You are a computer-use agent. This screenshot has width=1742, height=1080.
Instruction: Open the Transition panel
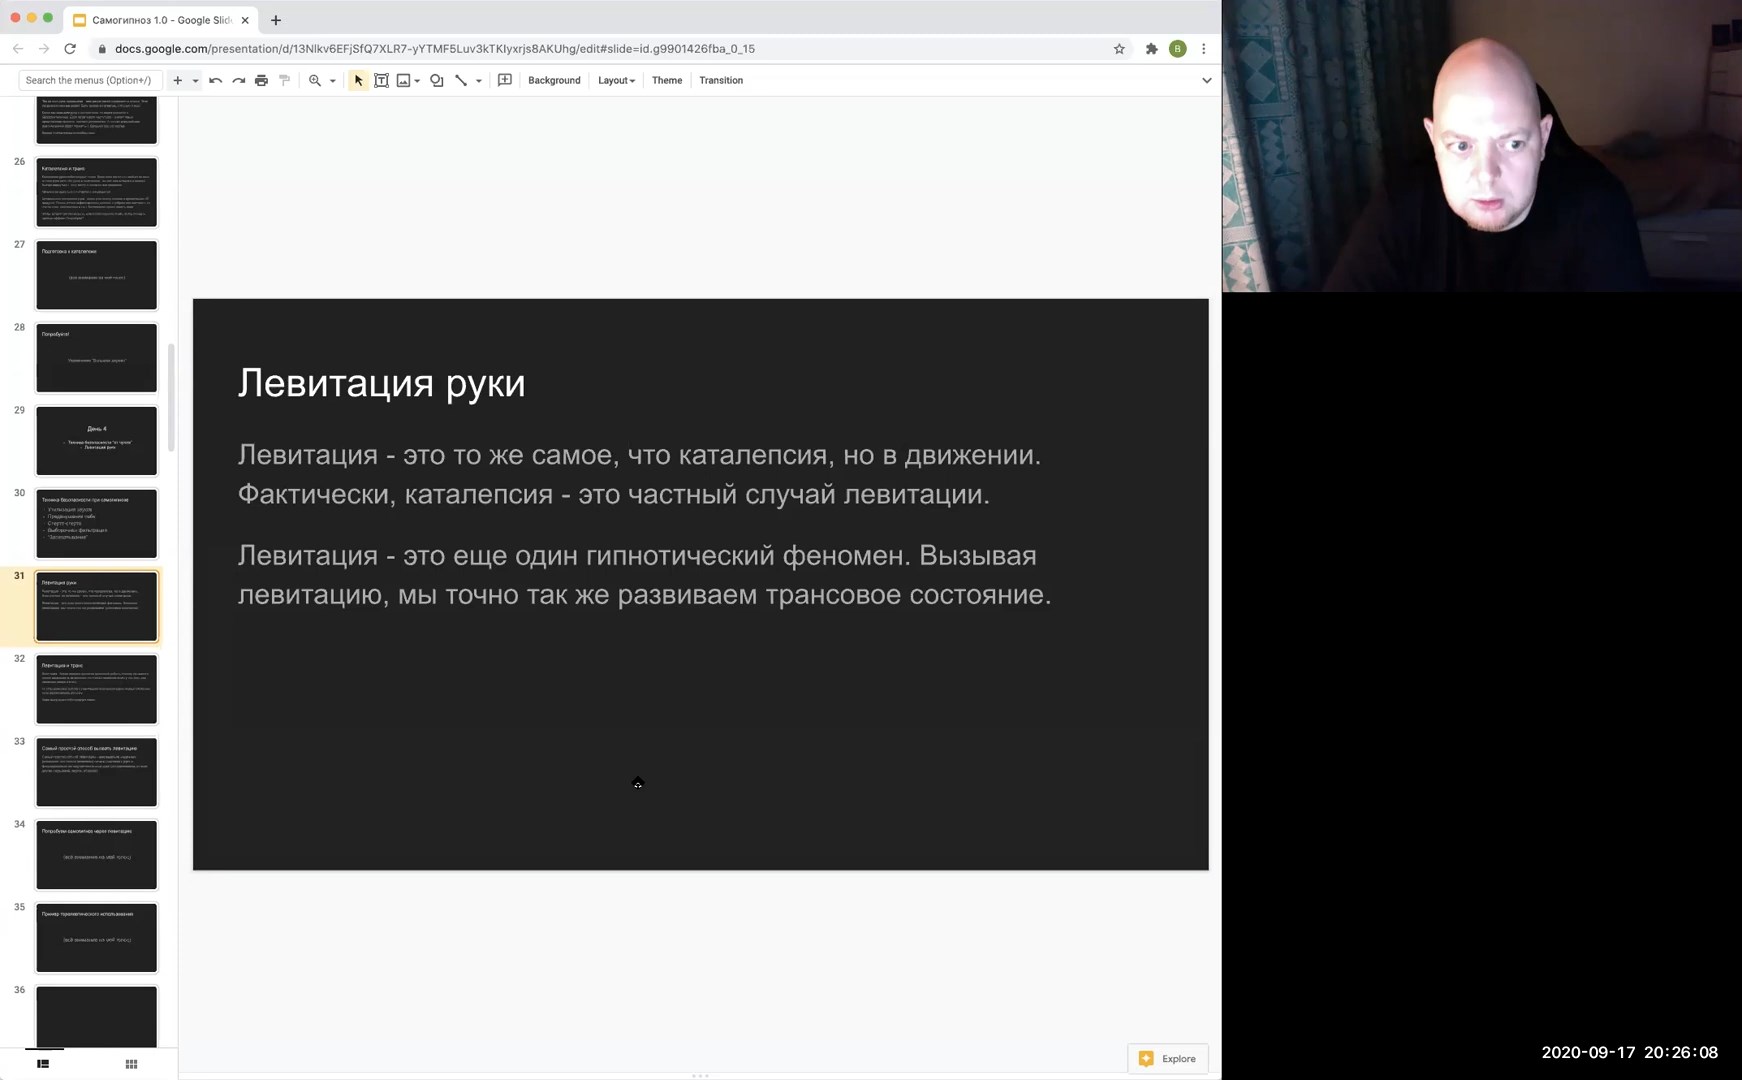click(721, 80)
